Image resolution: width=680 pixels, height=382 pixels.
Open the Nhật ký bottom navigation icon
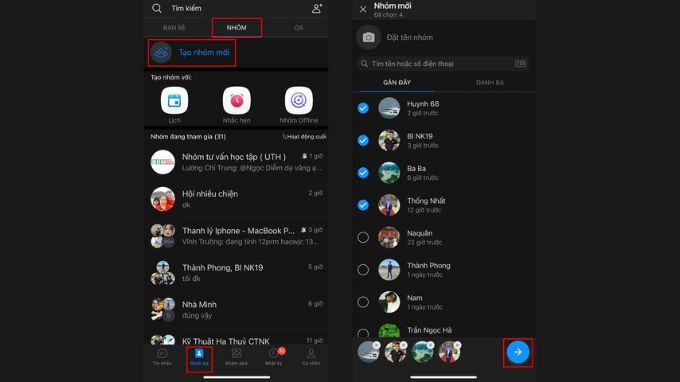pyautogui.click(x=274, y=357)
